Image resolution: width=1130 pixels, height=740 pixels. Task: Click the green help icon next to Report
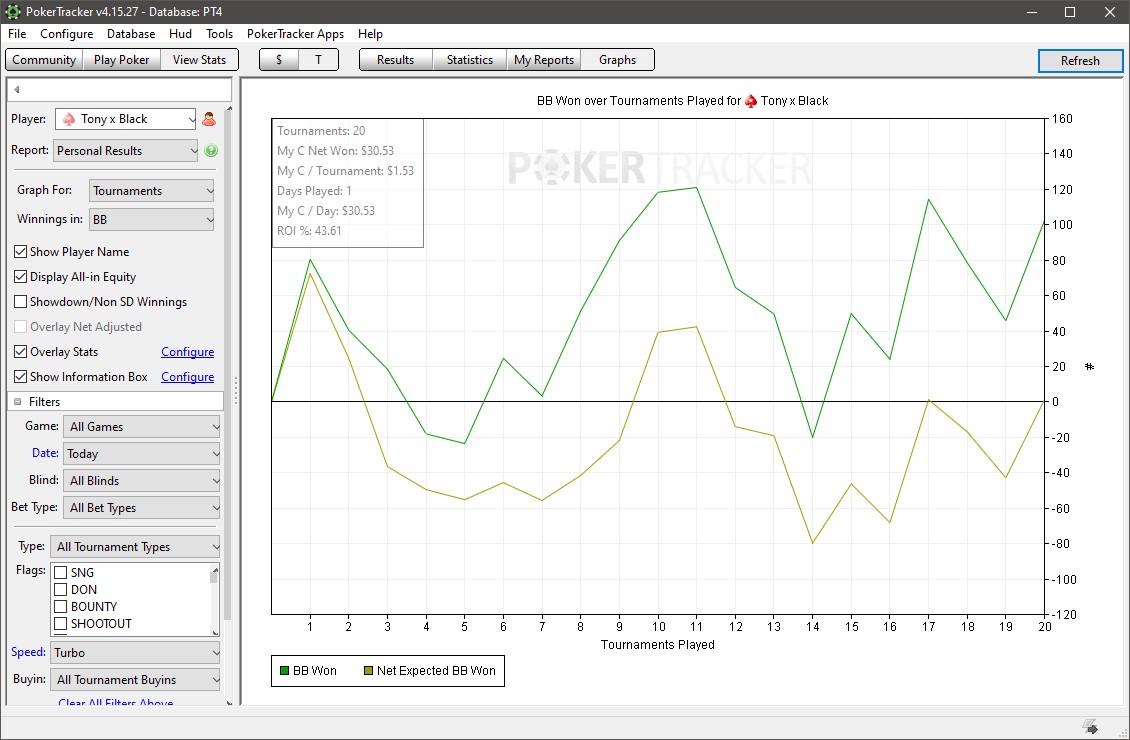click(211, 151)
